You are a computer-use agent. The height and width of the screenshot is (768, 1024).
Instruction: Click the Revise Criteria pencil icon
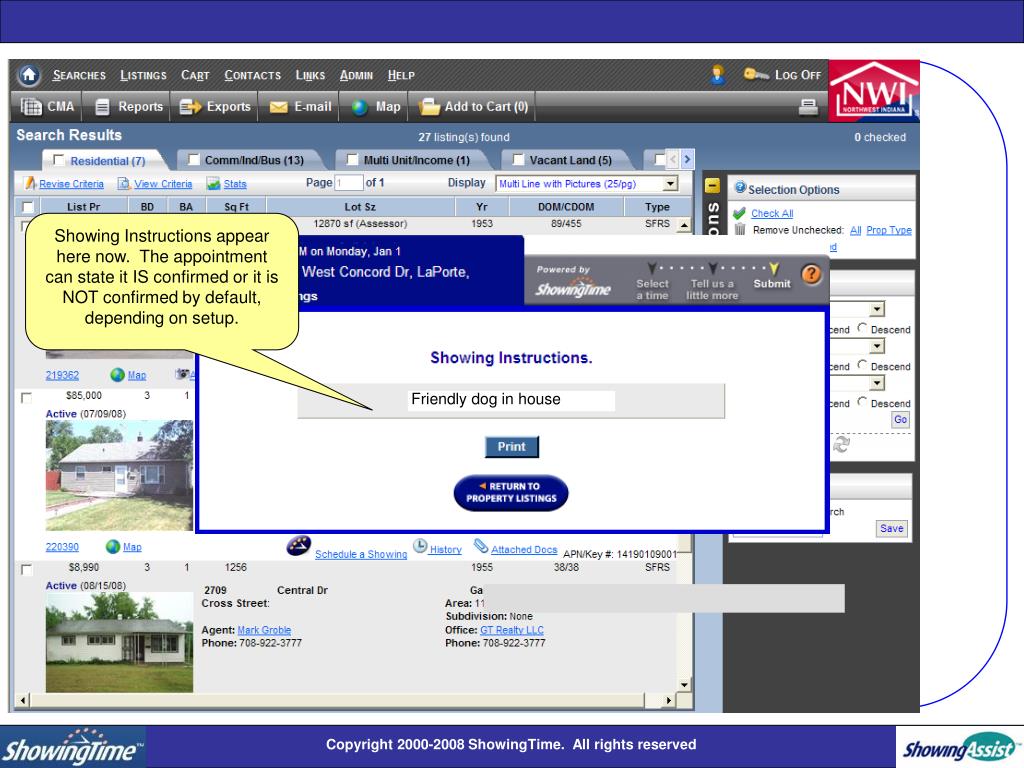[30, 184]
